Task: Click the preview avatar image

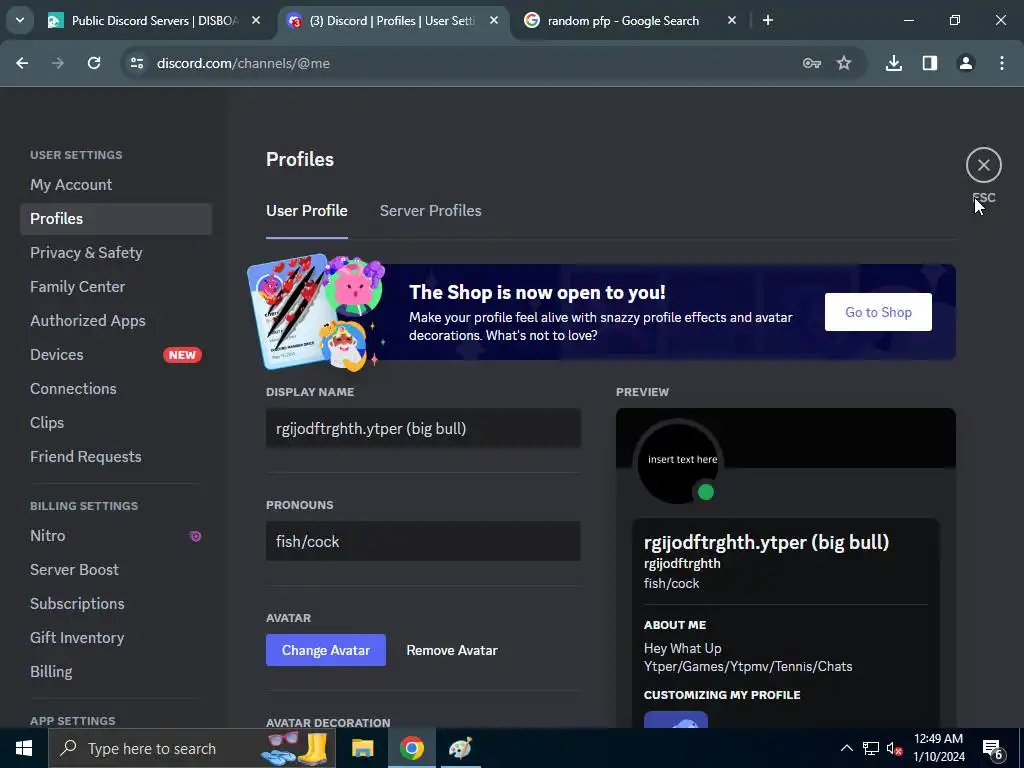Action: coord(678,461)
